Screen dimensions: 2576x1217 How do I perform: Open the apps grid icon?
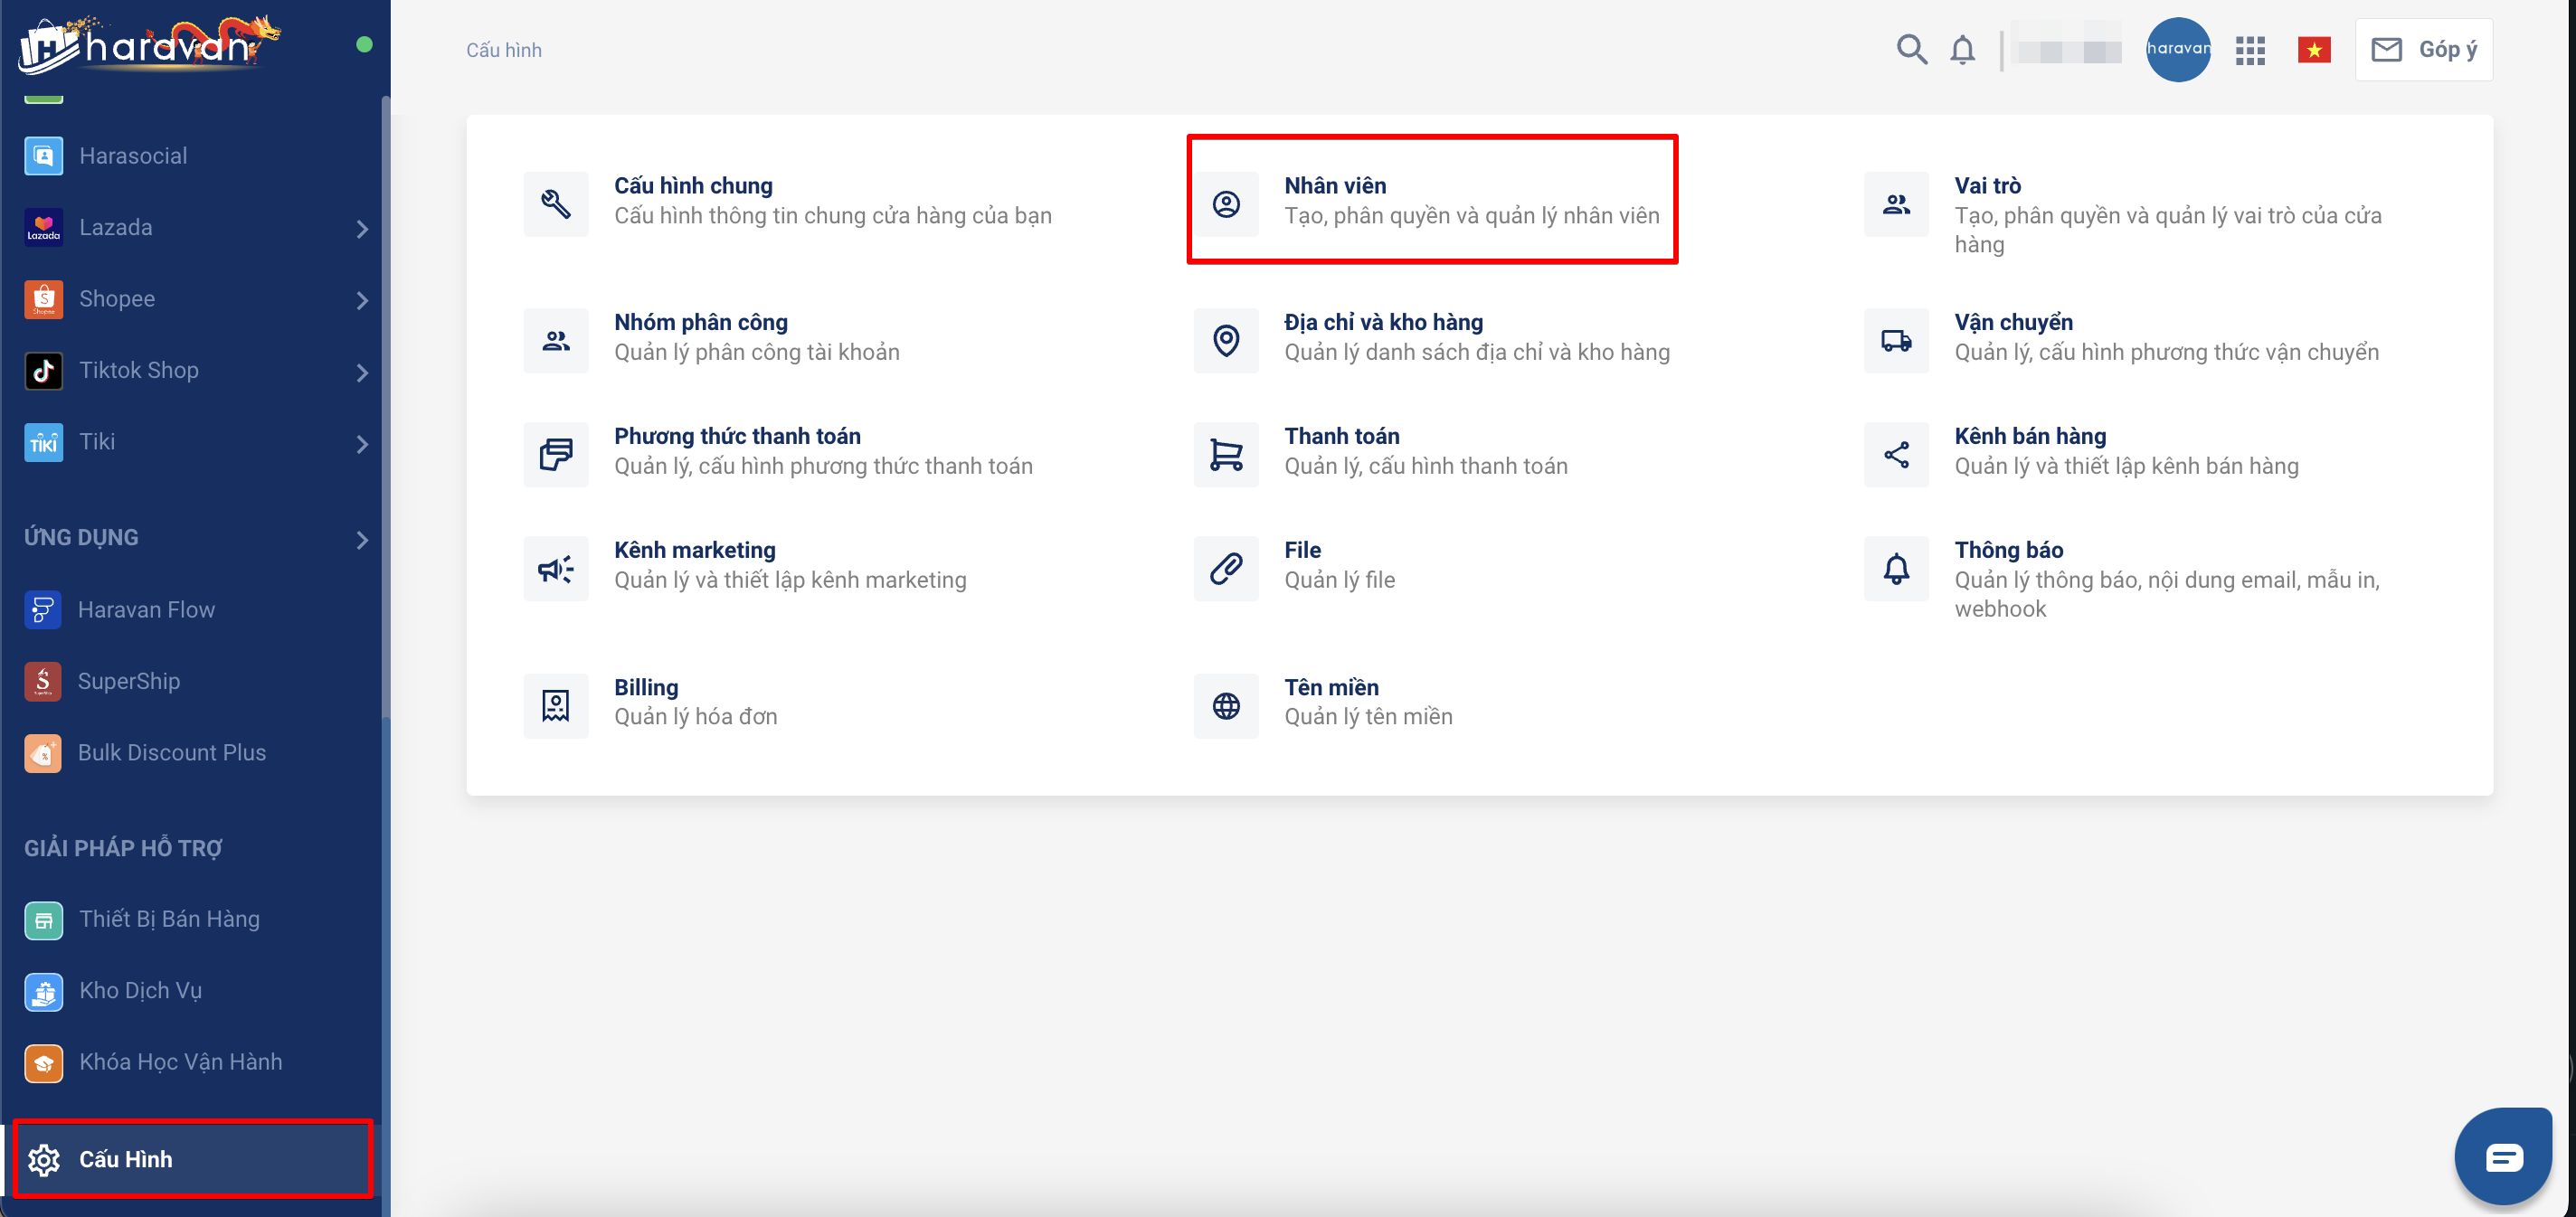coord(2250,50)
